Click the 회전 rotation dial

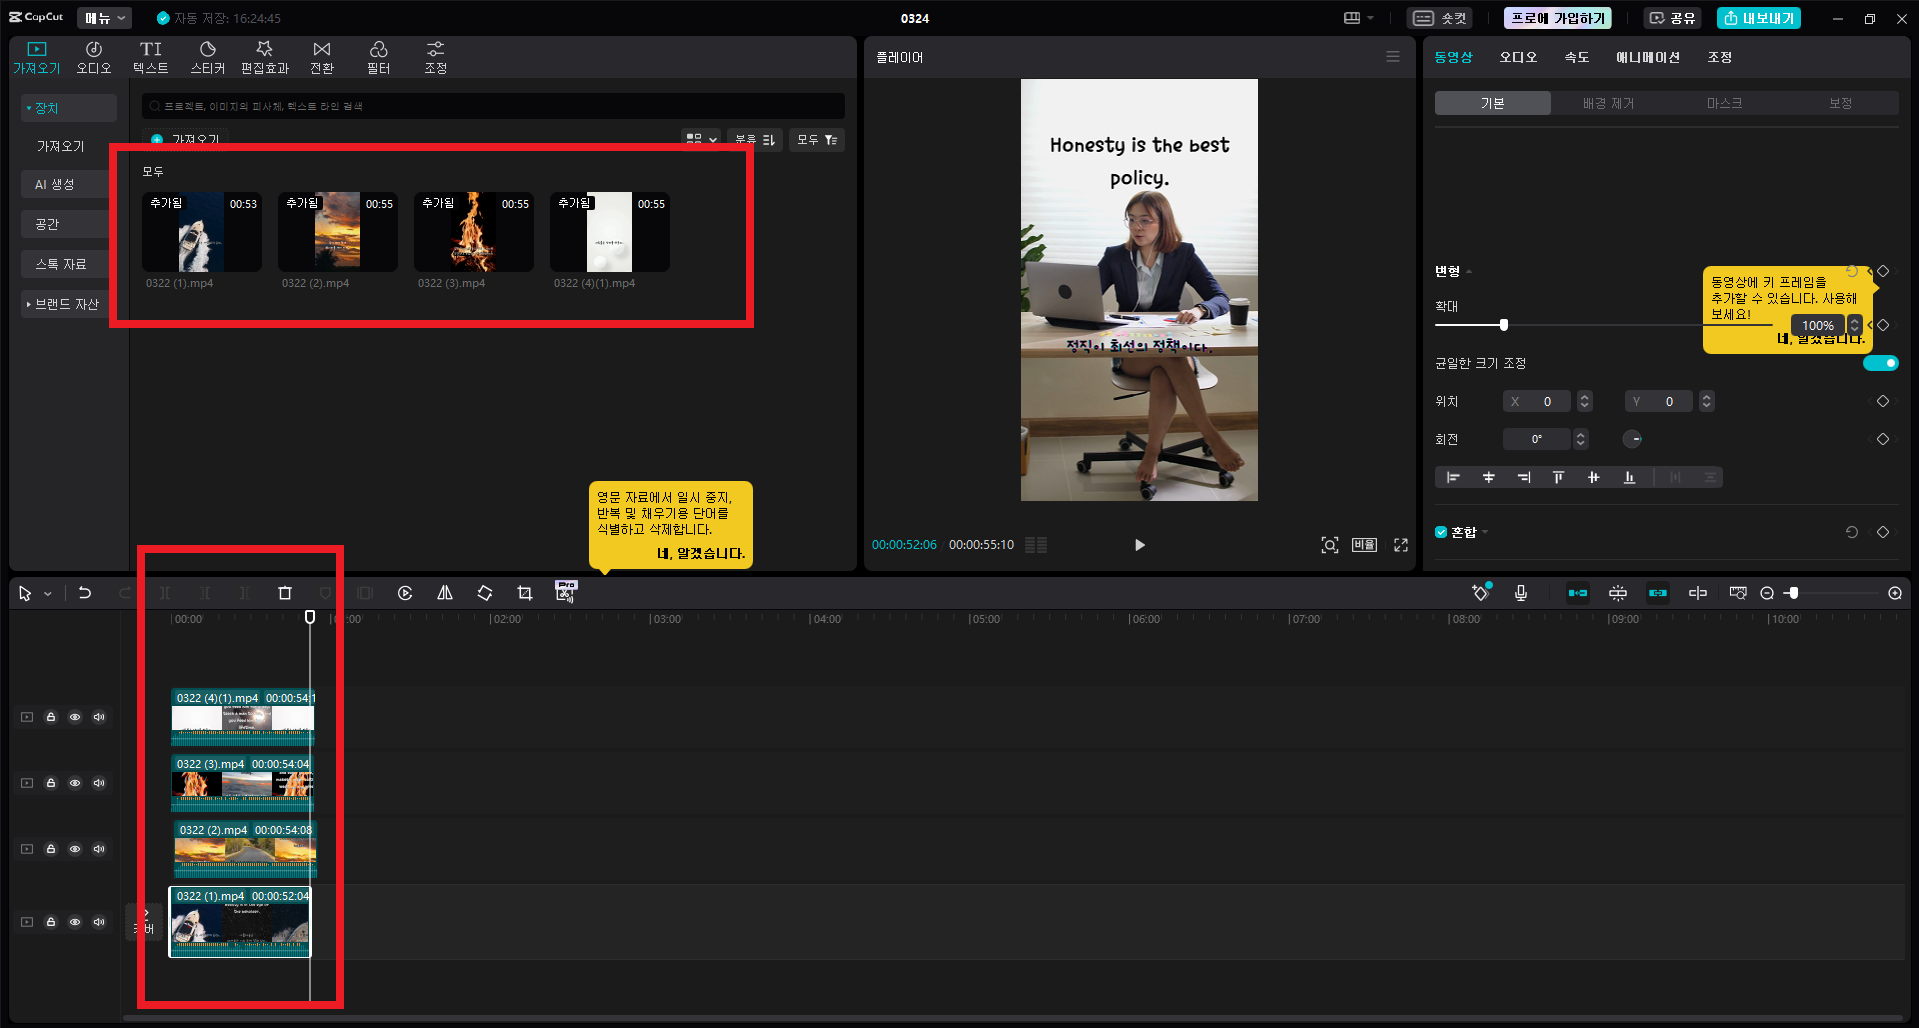(x=1632, y=439)
